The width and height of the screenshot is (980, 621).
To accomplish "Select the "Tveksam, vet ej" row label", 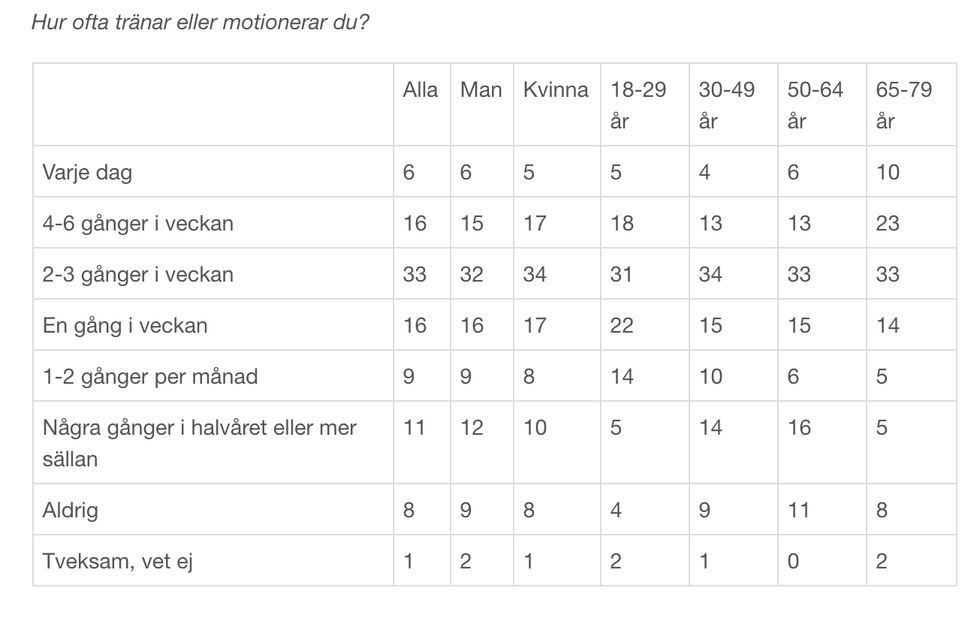I will [117, 561].
